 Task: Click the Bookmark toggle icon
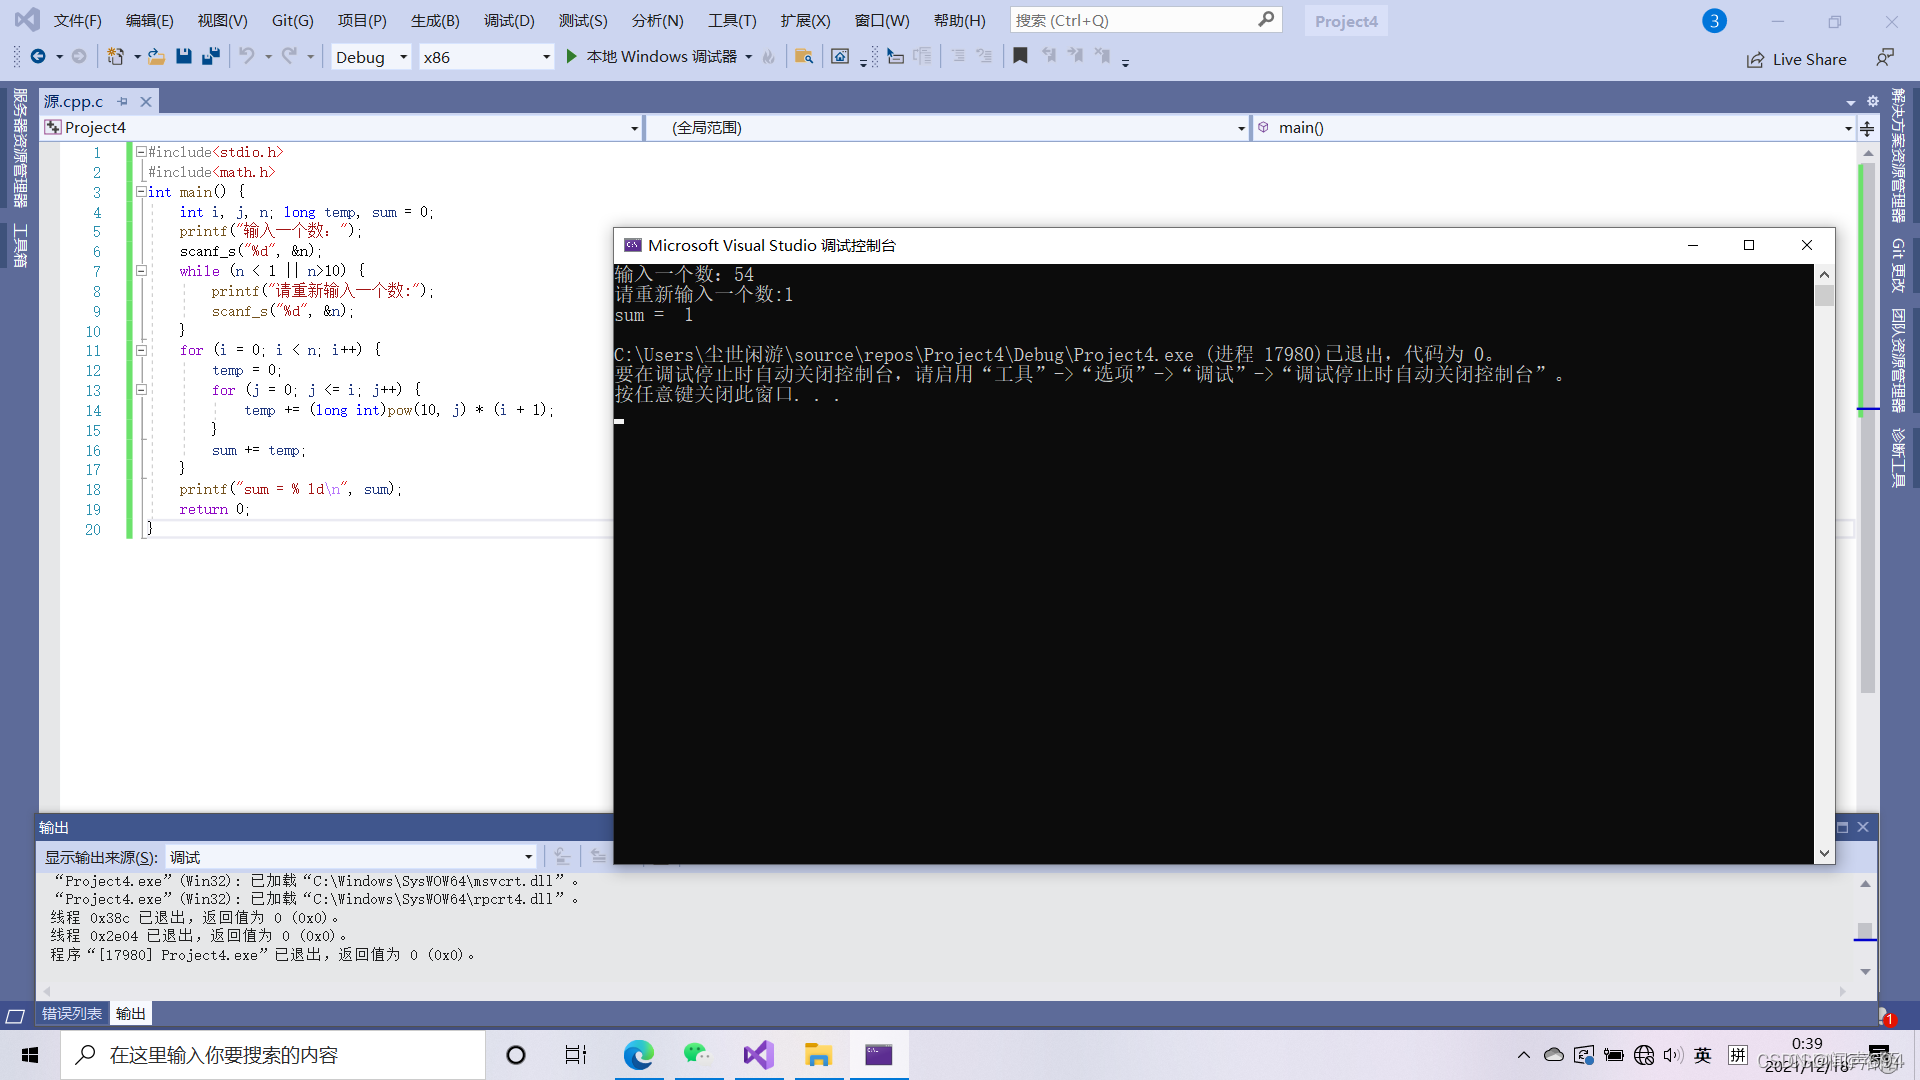pyautogui.click(x=1021, y=55)
